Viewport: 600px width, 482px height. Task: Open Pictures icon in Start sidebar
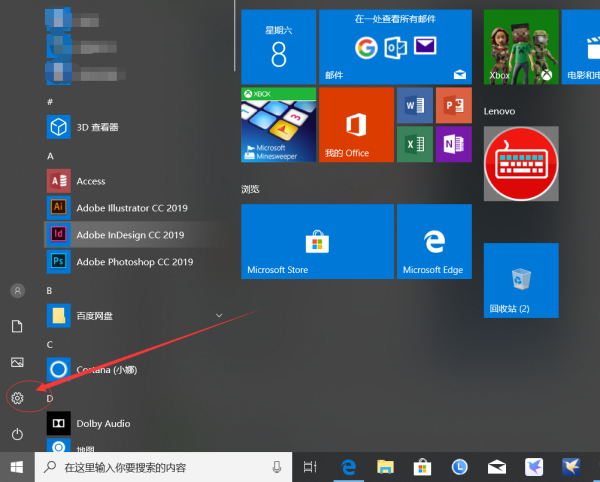coord(17,362)
